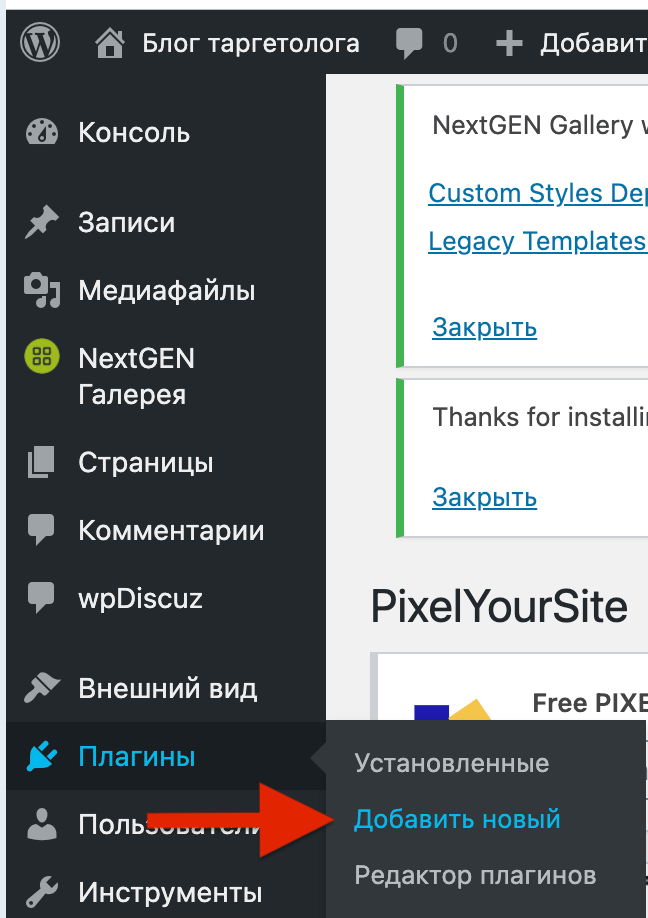This screenshot has width=648, height=918.
Task: Open the Custom Styles link
Action: click(537, 193)
